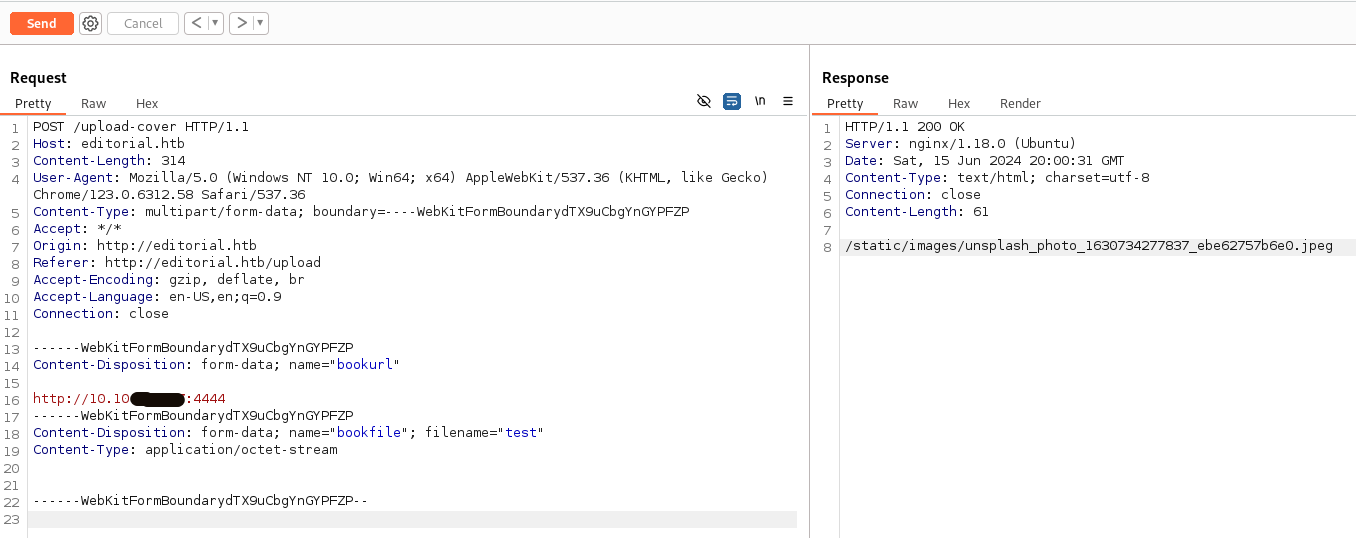
Task: Click the Accept-Encoding: gzip, deflate, br line
Action: (x=169, y=280)
